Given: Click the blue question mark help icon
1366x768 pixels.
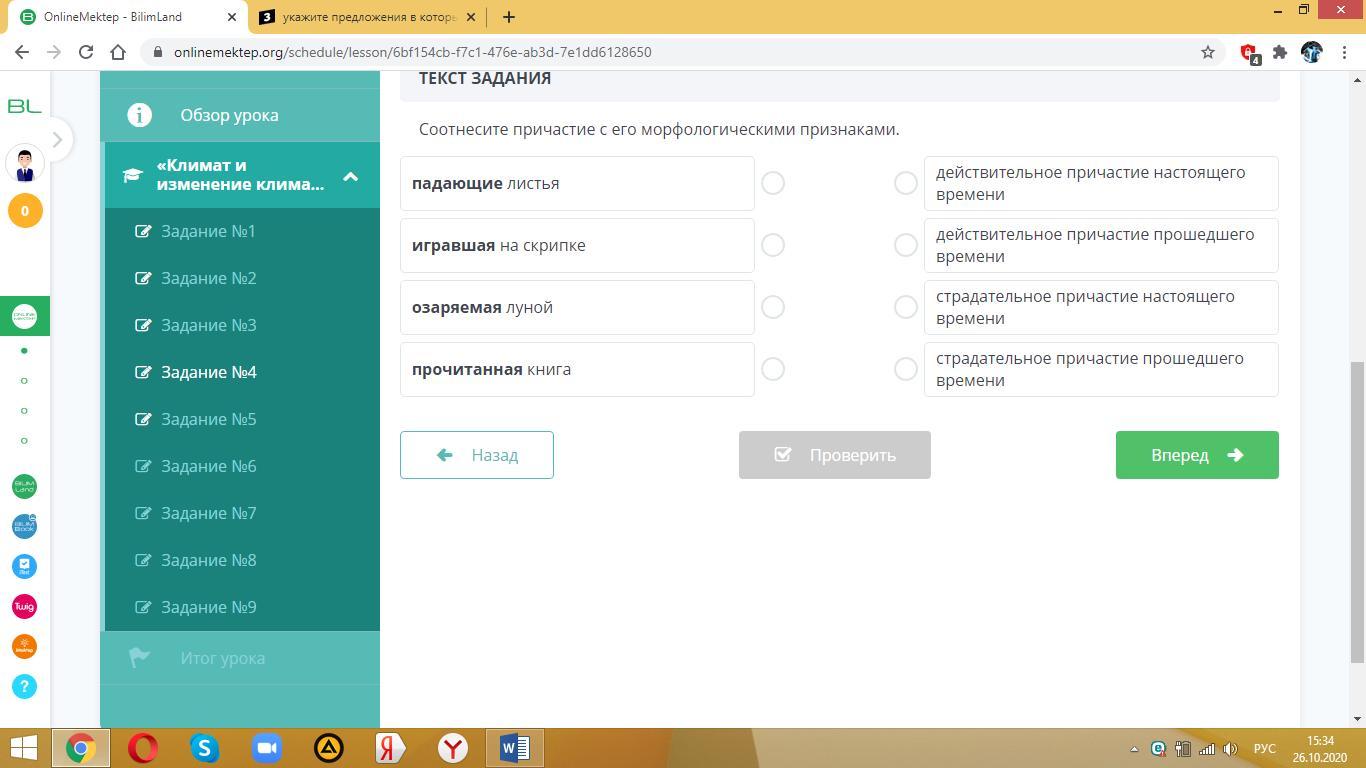Looking at the screenshot, I should coord(24,686).
